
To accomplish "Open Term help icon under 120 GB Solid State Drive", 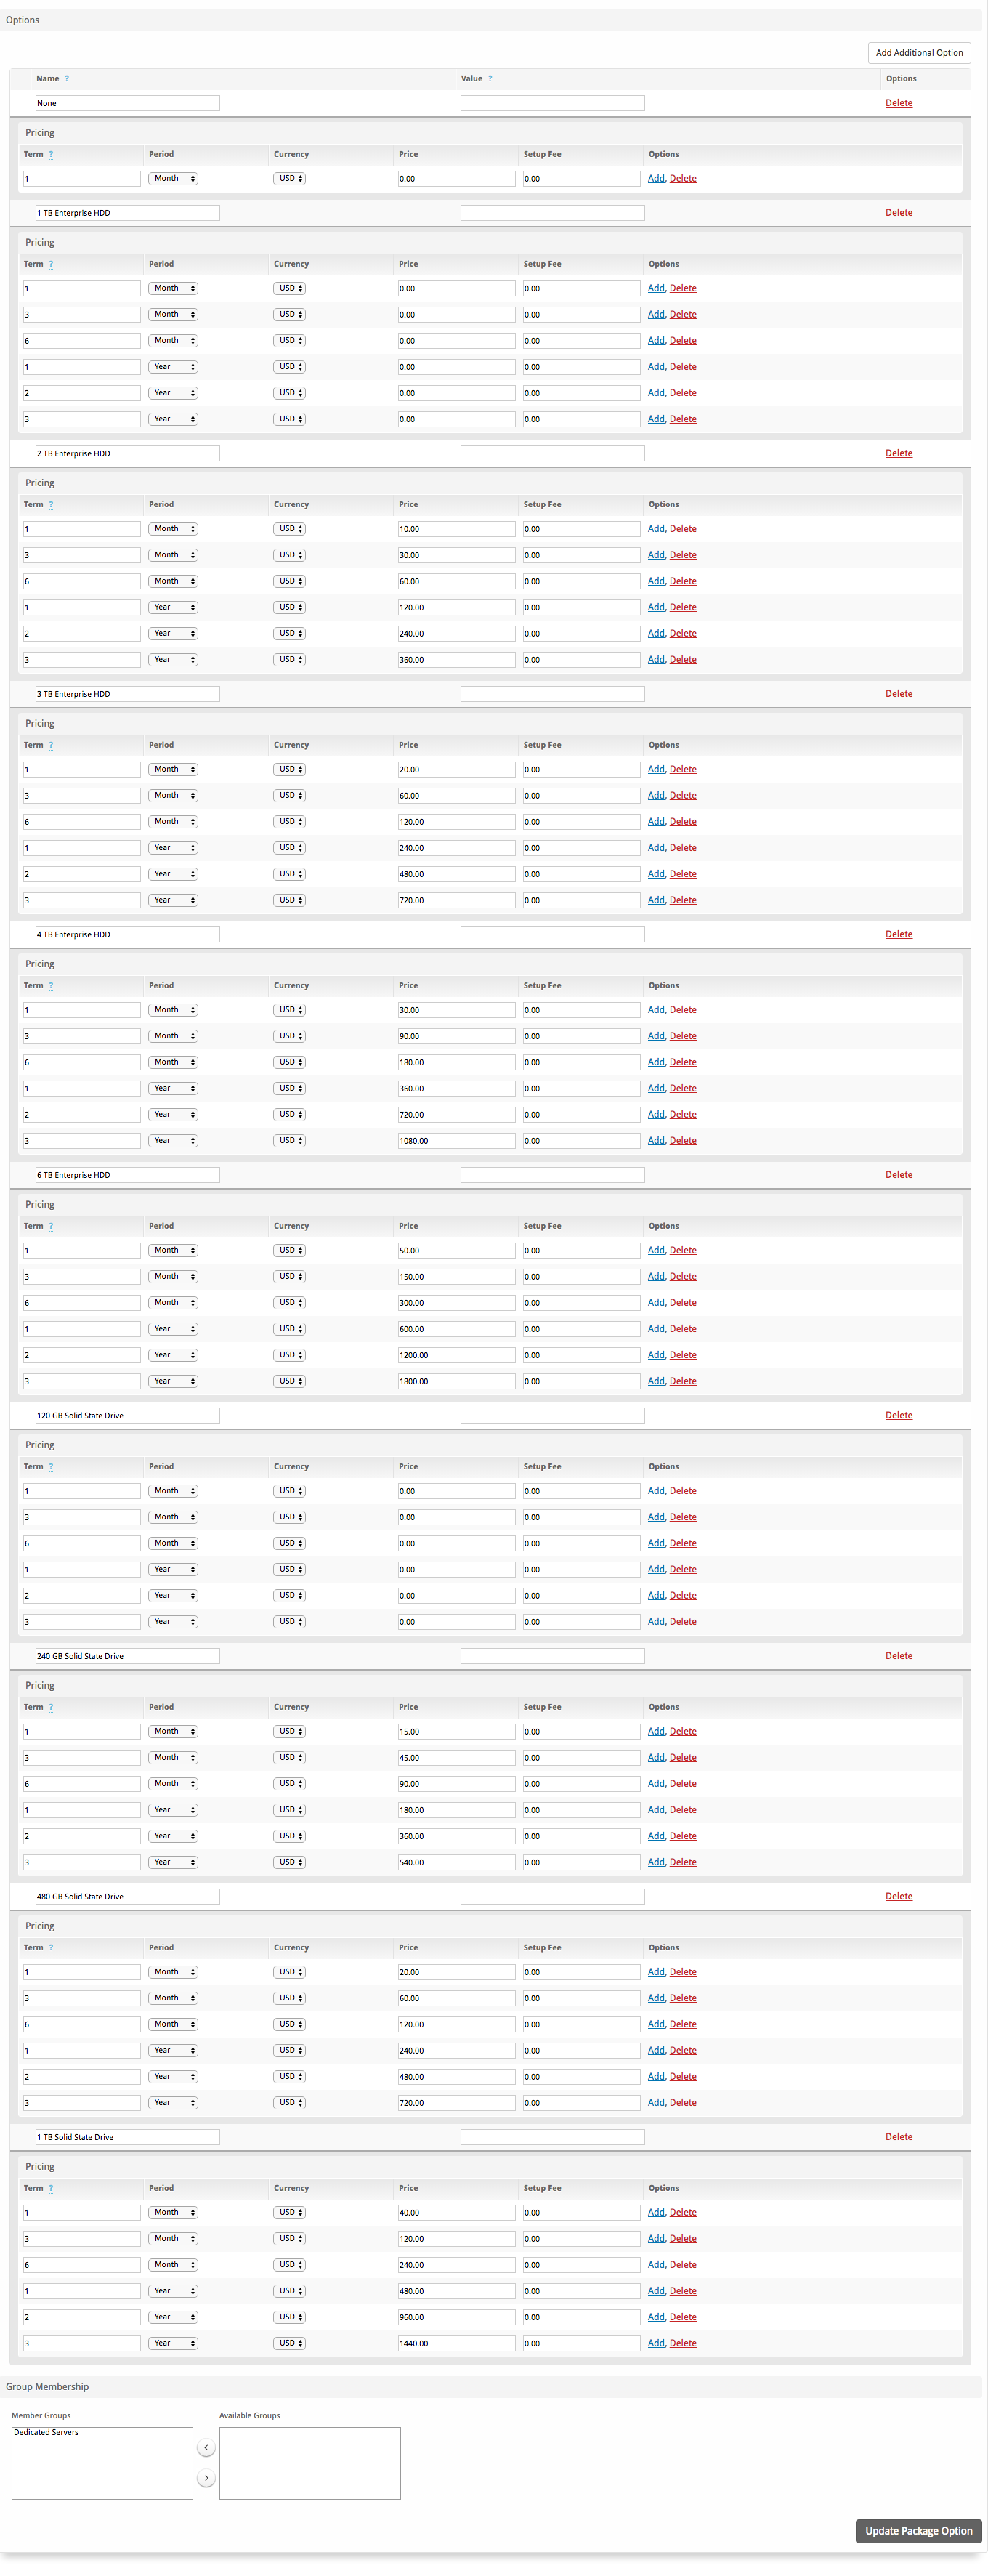I will click(51, 1467).
